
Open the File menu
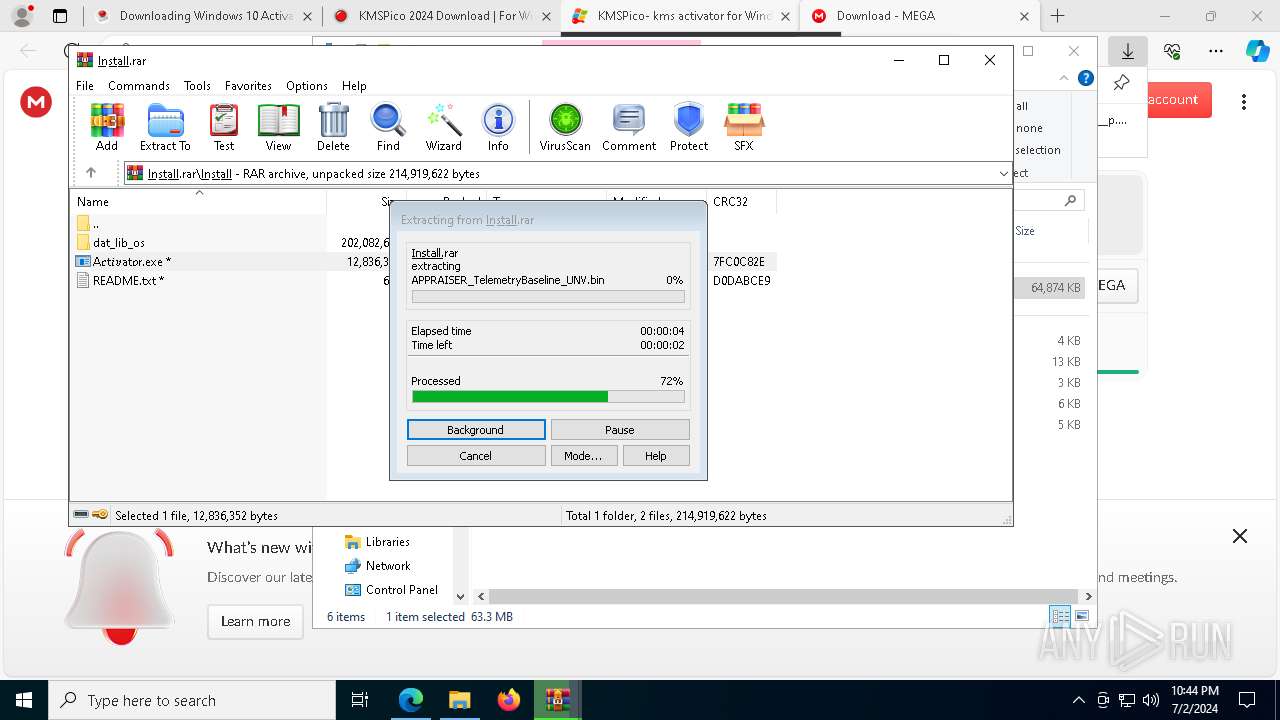tap(85, 86)
